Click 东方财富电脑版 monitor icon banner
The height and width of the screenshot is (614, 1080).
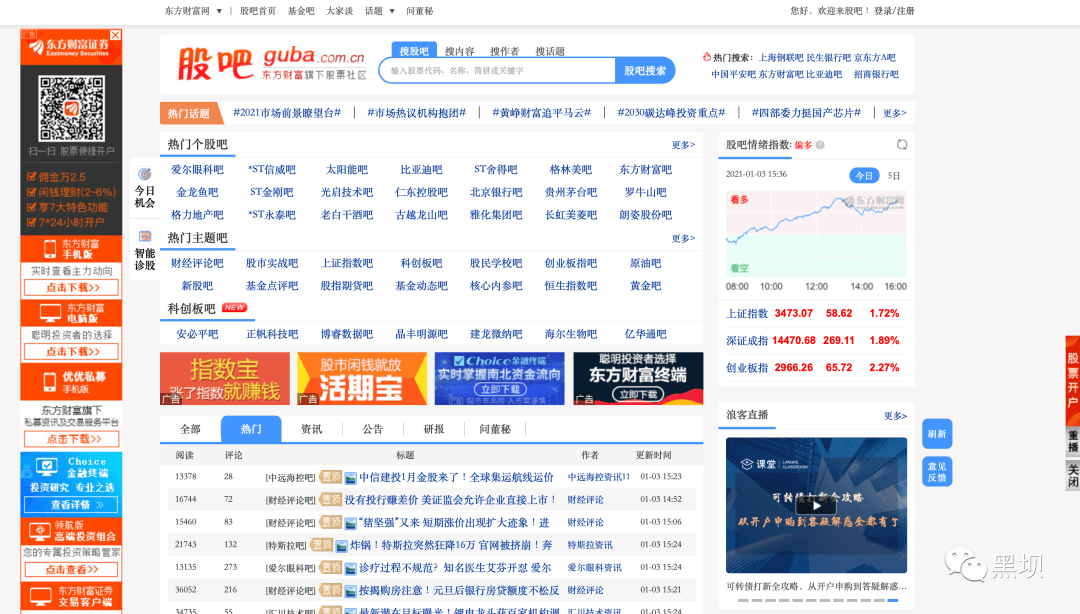coord(72,314)
